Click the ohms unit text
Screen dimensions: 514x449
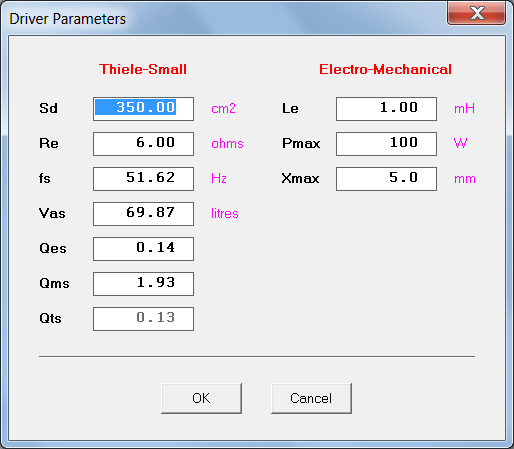(227, 144)
